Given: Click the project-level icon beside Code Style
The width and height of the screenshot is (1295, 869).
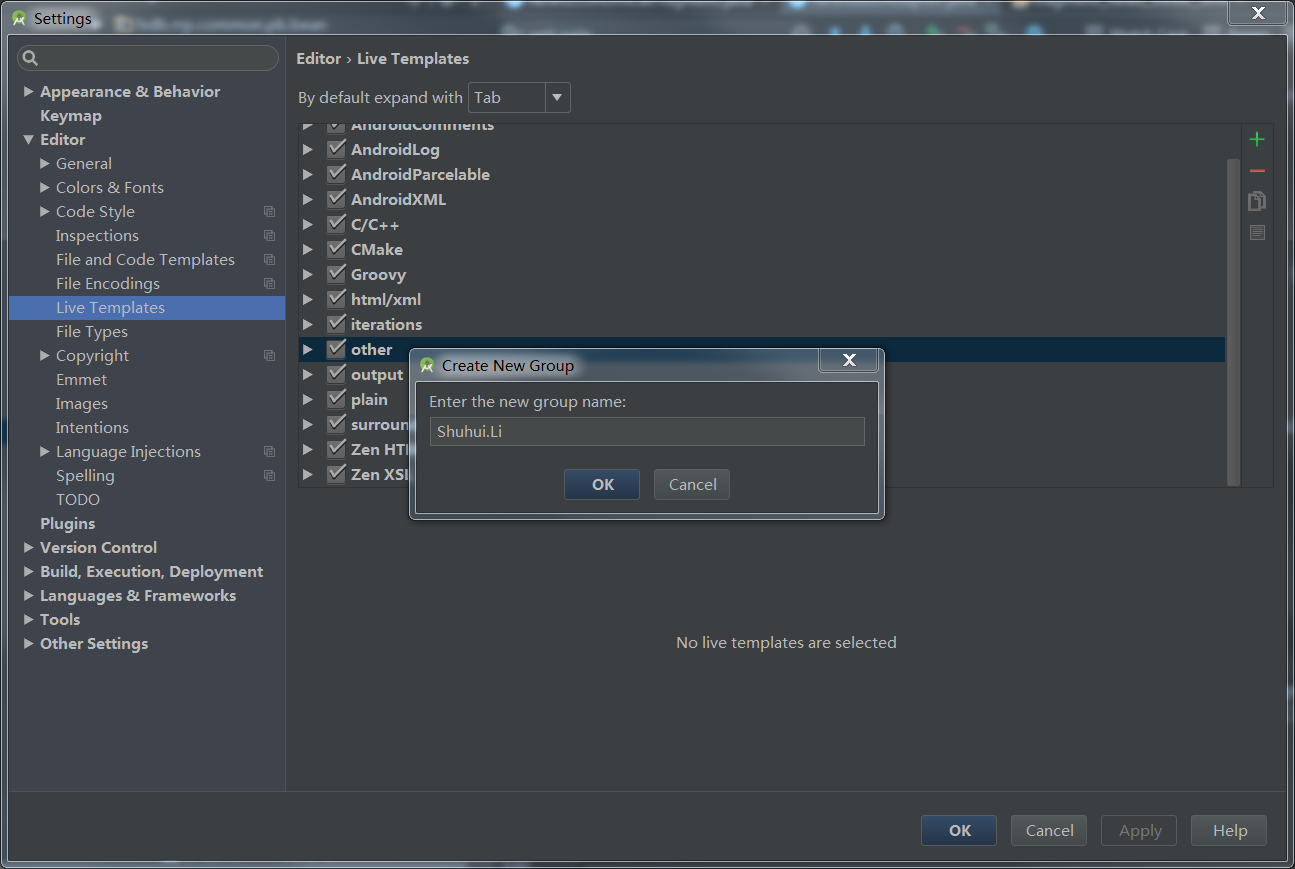Looking at the screenshot, I should pyautogui.click(x=269, y=212).
